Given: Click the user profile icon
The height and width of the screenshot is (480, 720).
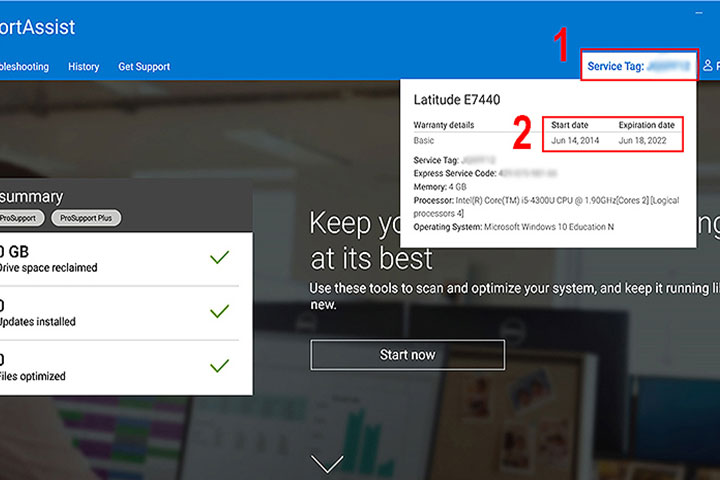Looking at the screenshot, I should (x=708, y=66).
